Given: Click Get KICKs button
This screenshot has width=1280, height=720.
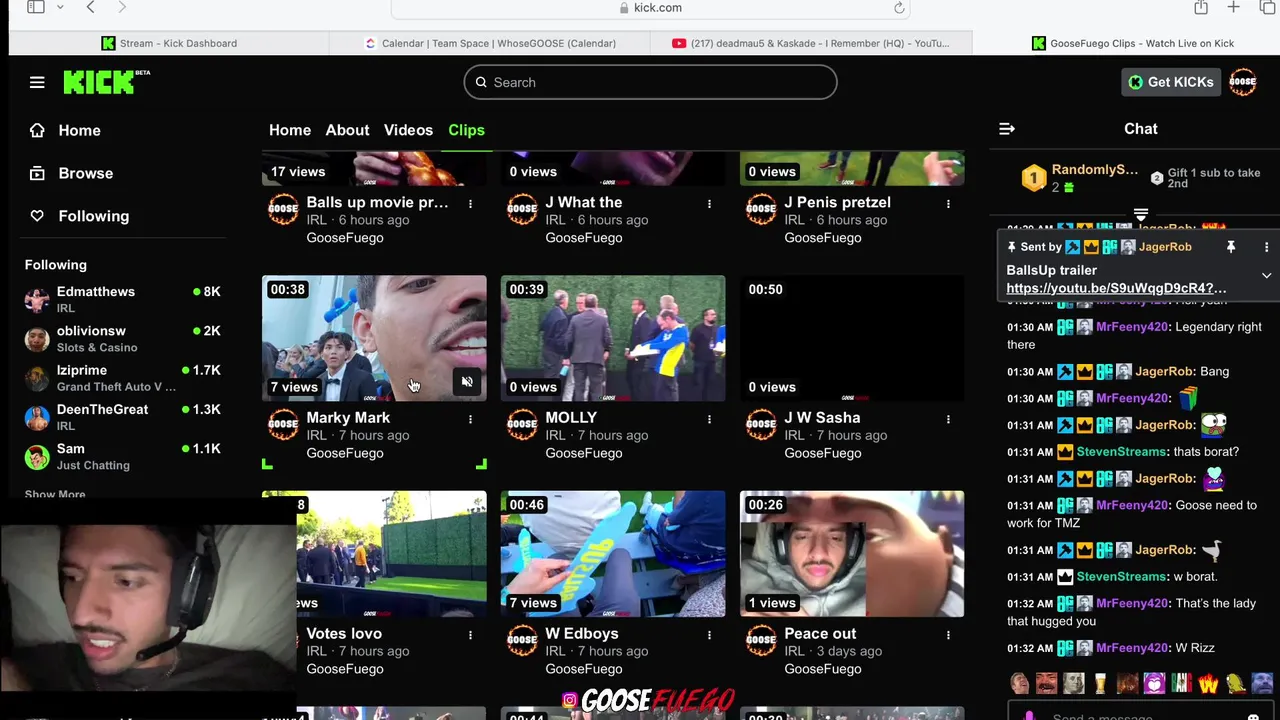Looking at the screenshot, I should tap(1169, 82).
